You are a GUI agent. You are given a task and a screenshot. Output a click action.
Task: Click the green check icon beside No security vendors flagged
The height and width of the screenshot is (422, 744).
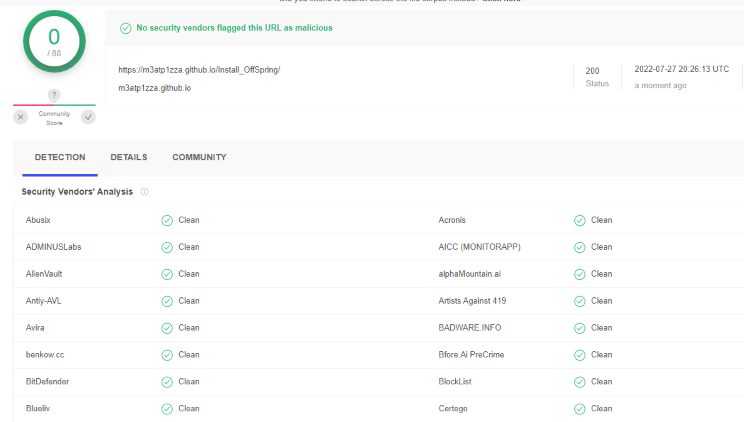click(125, 28)
